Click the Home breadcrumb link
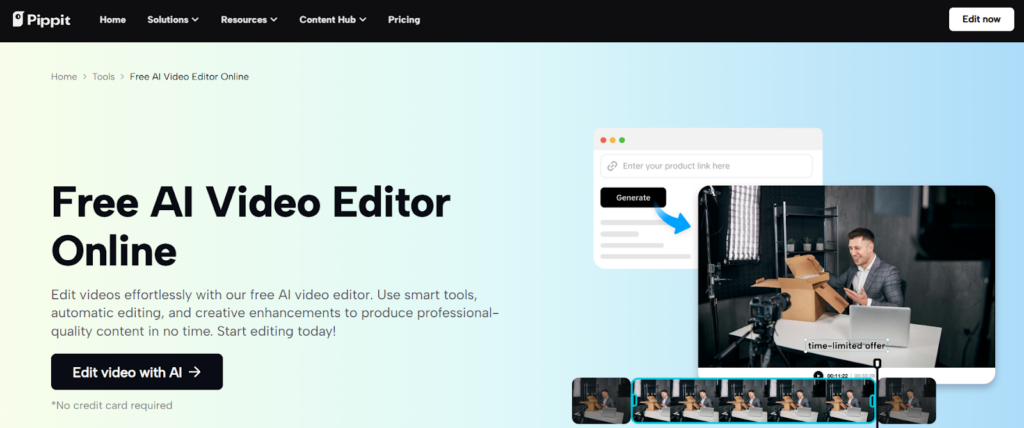The height and width of the screenshot is (428, 1024). (x=64, y=77)
